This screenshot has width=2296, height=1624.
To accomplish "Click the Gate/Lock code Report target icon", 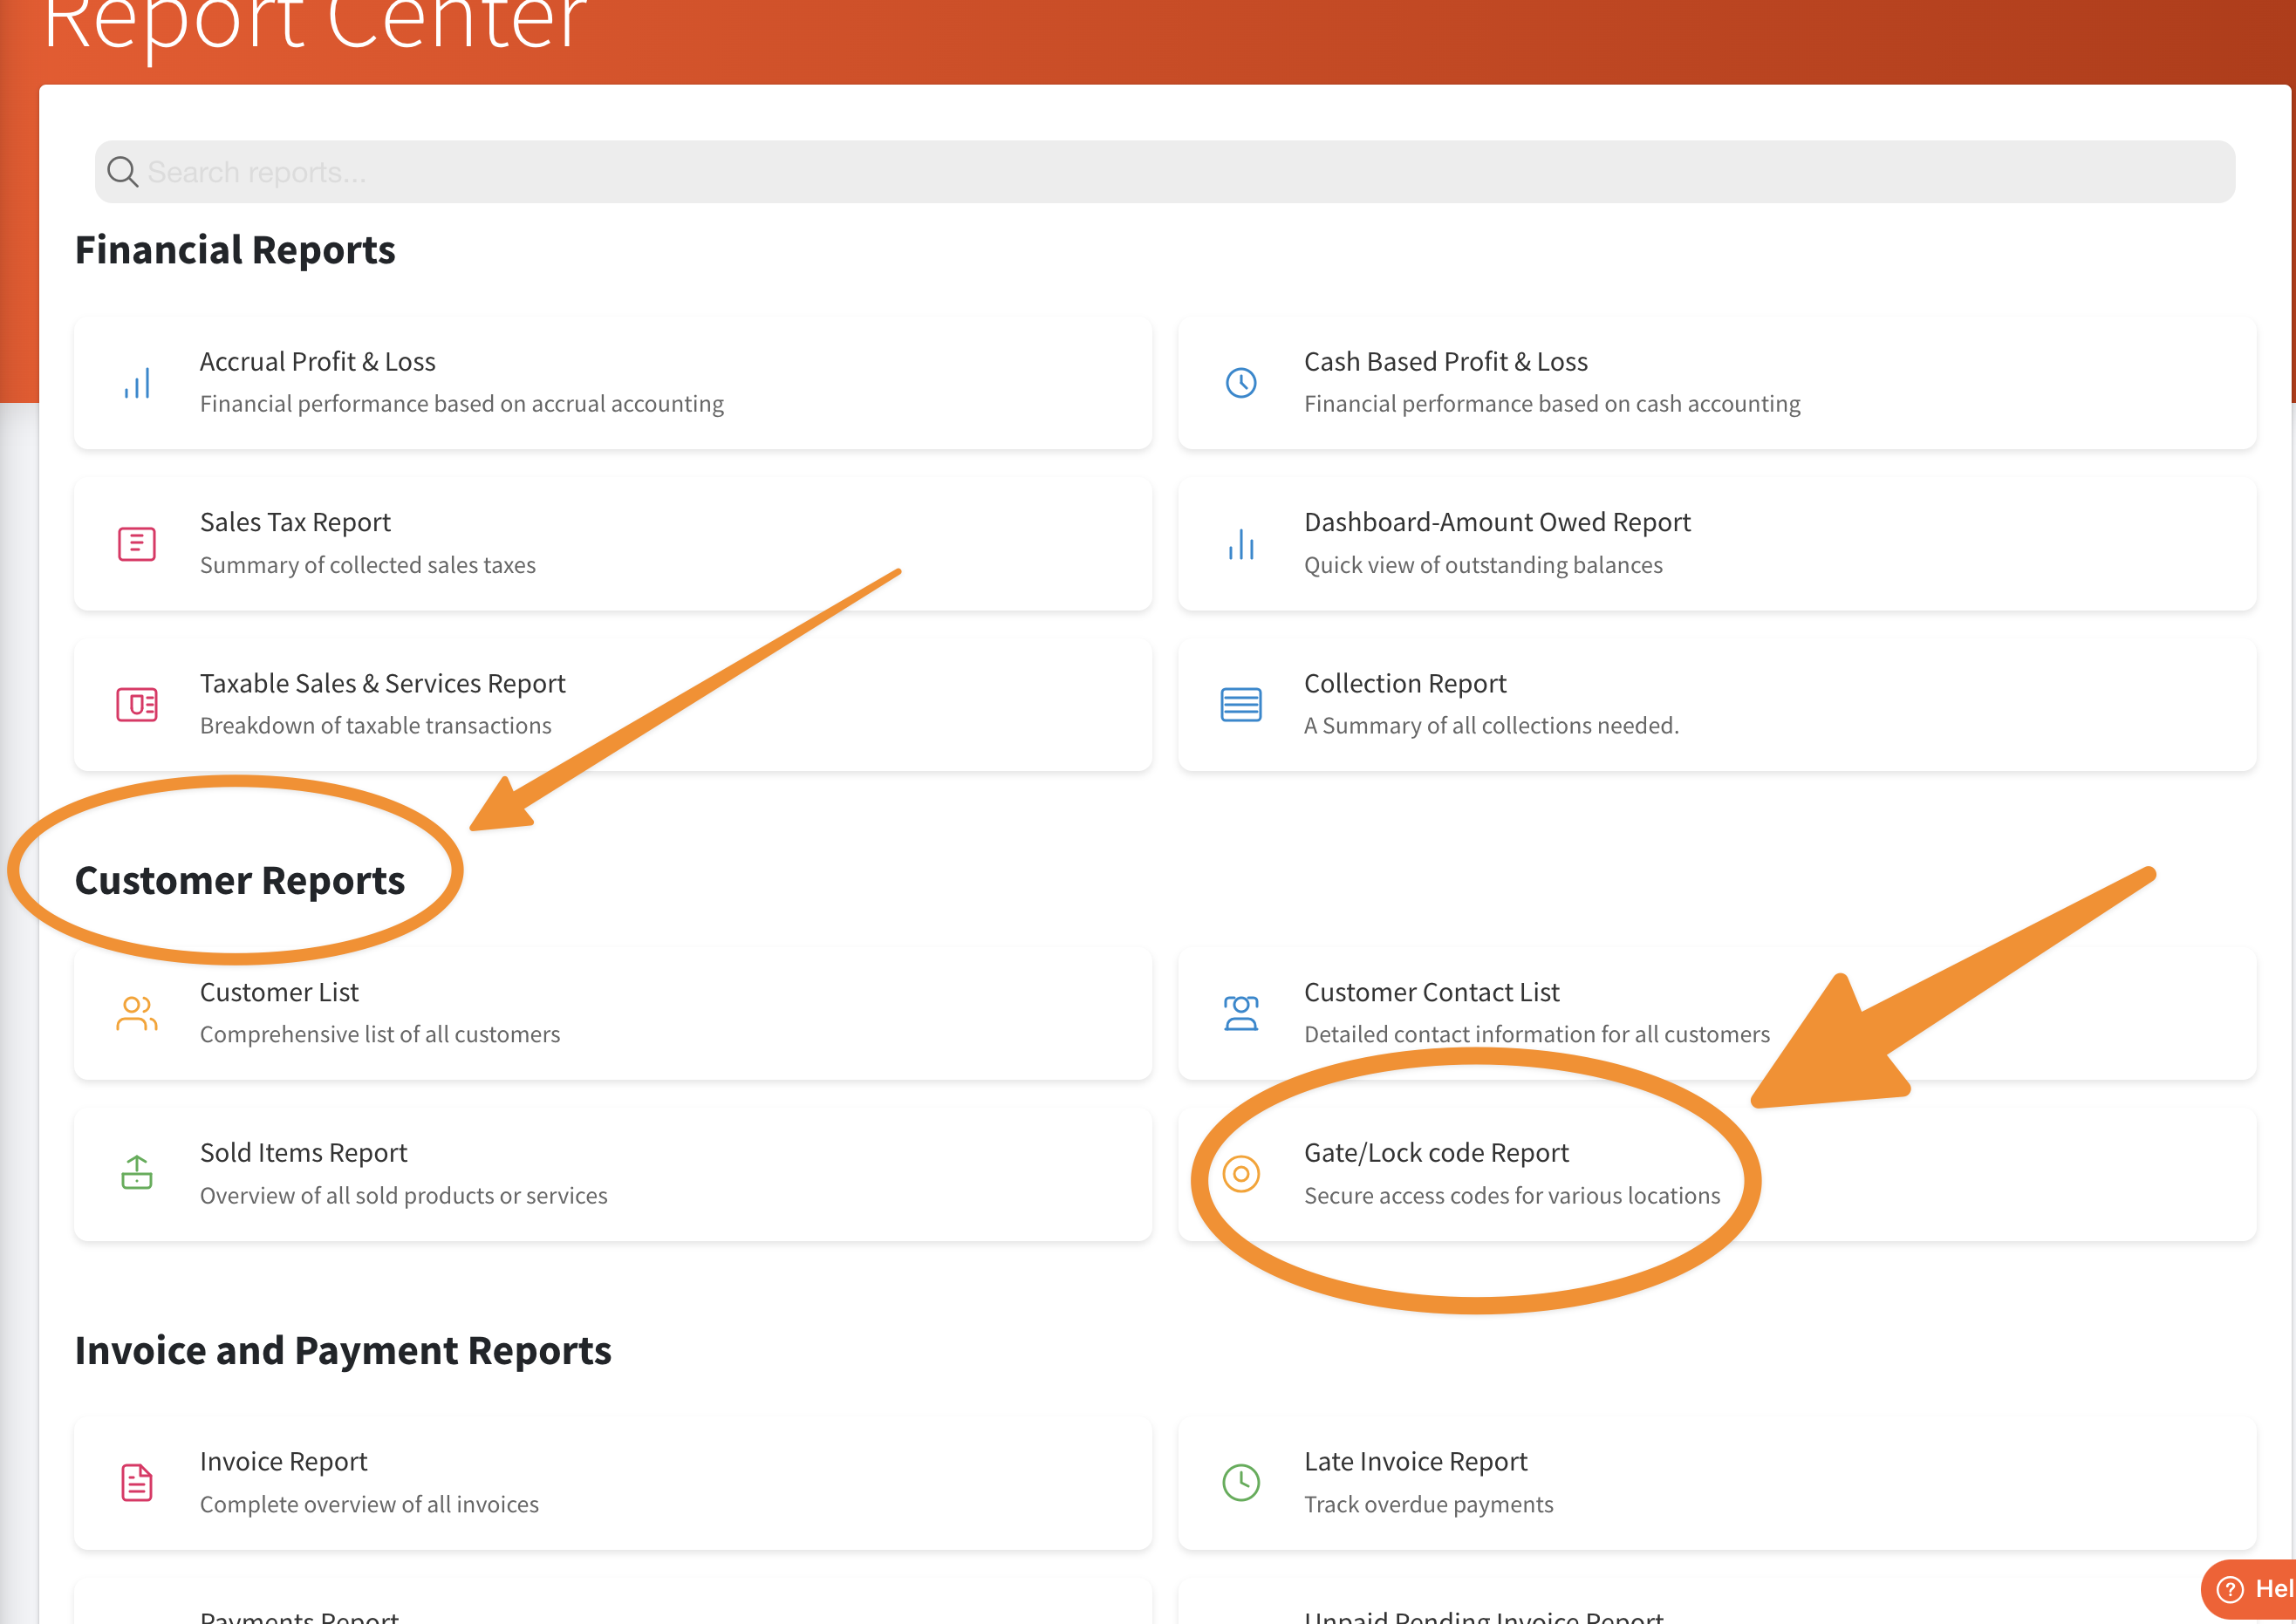I will point(1240,1174).
